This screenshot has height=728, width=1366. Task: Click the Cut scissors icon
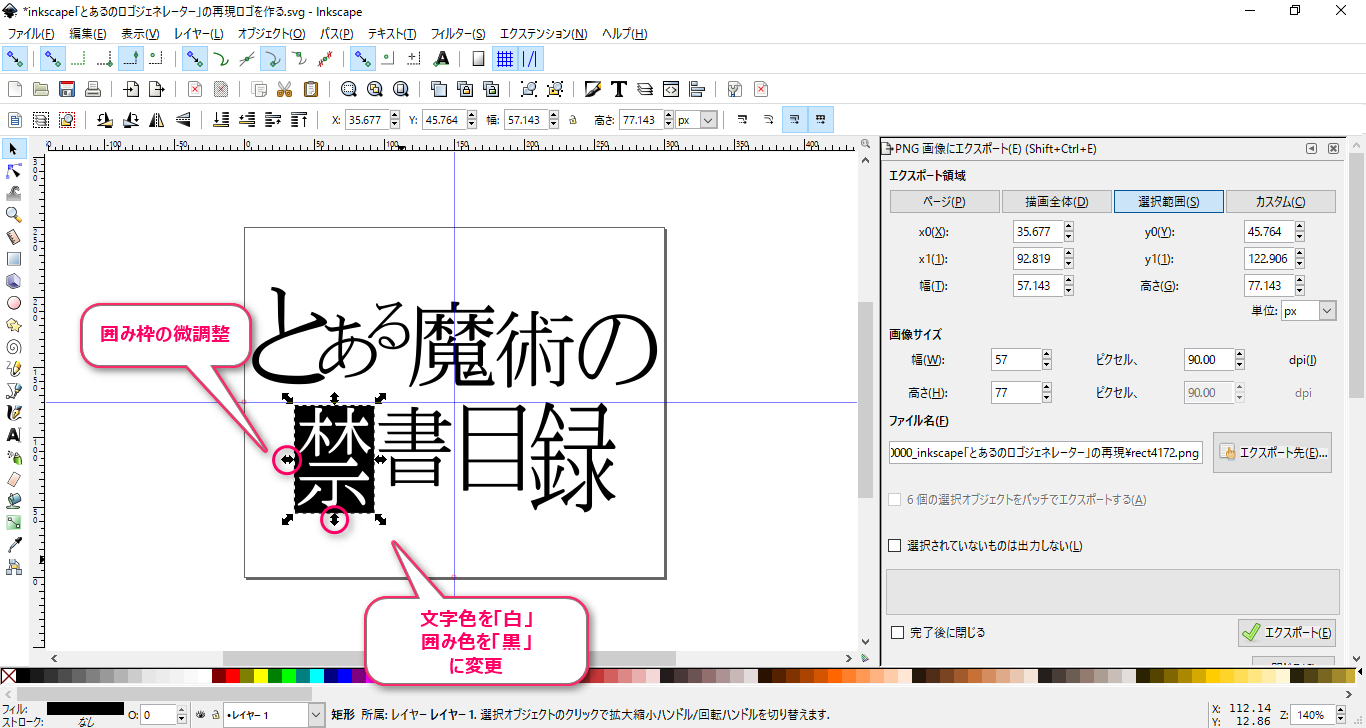[285, 89]
